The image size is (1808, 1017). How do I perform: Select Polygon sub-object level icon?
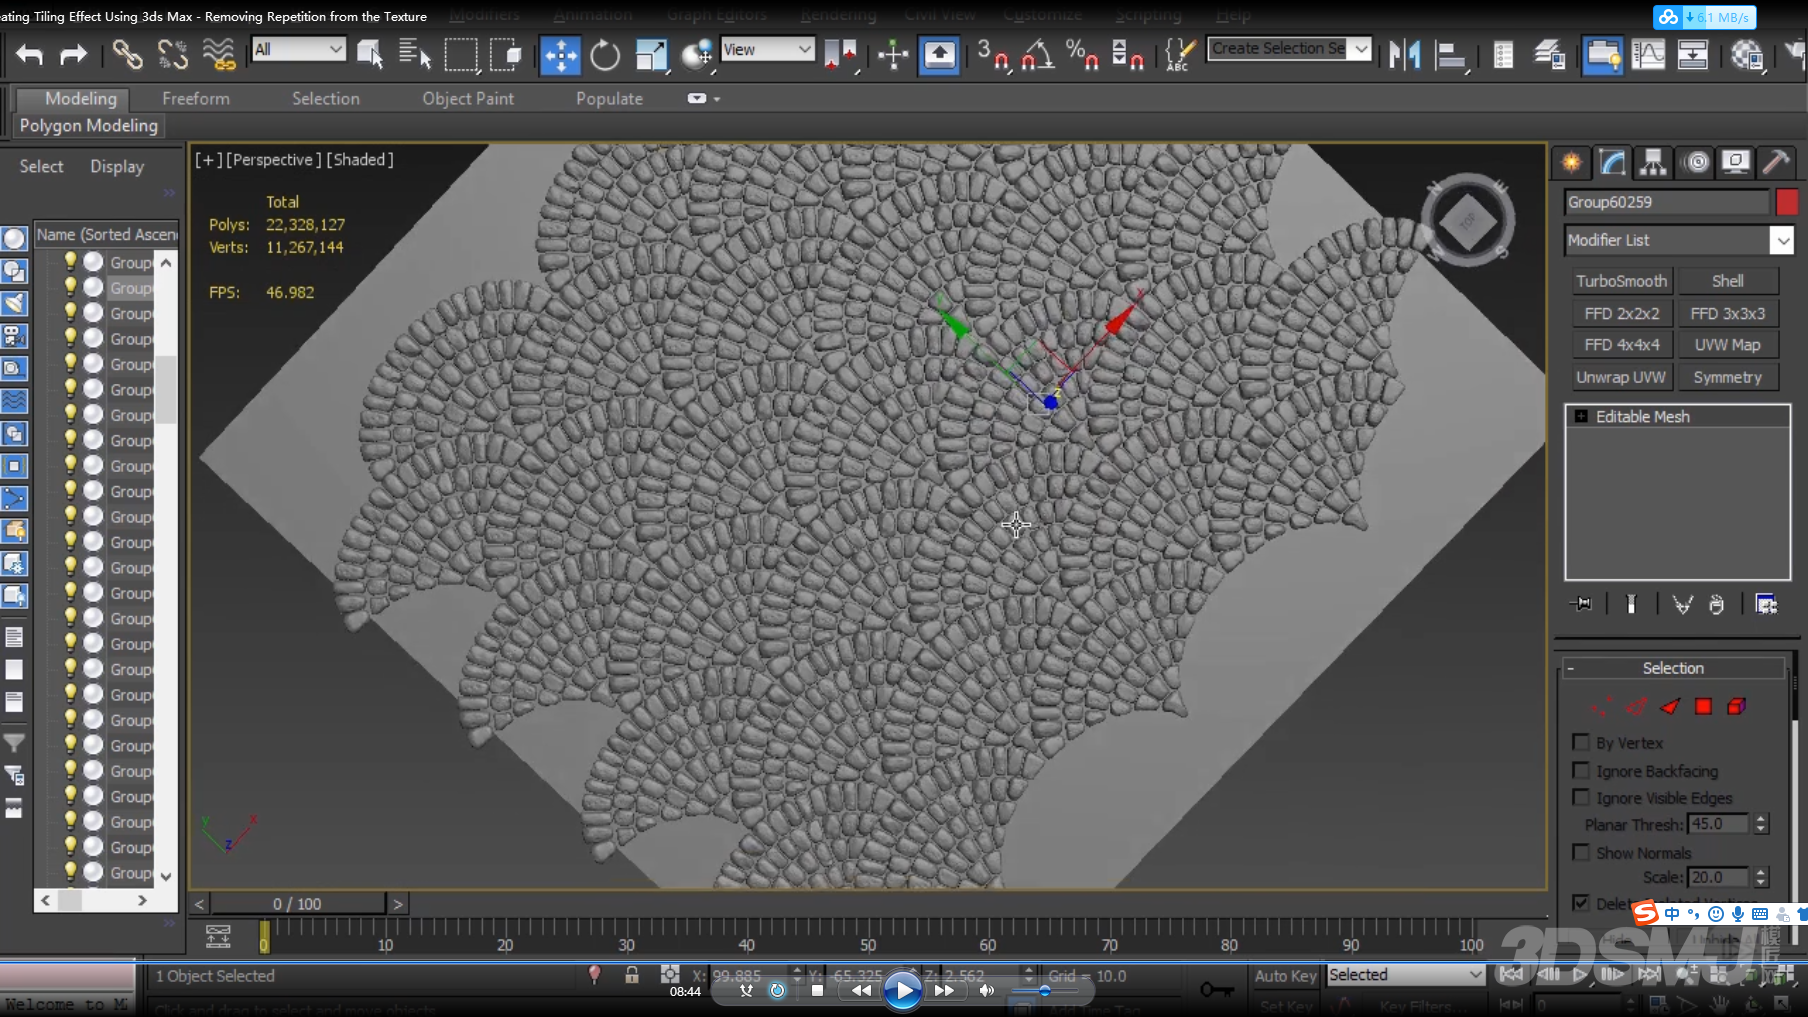click(x=1703, y=707)
